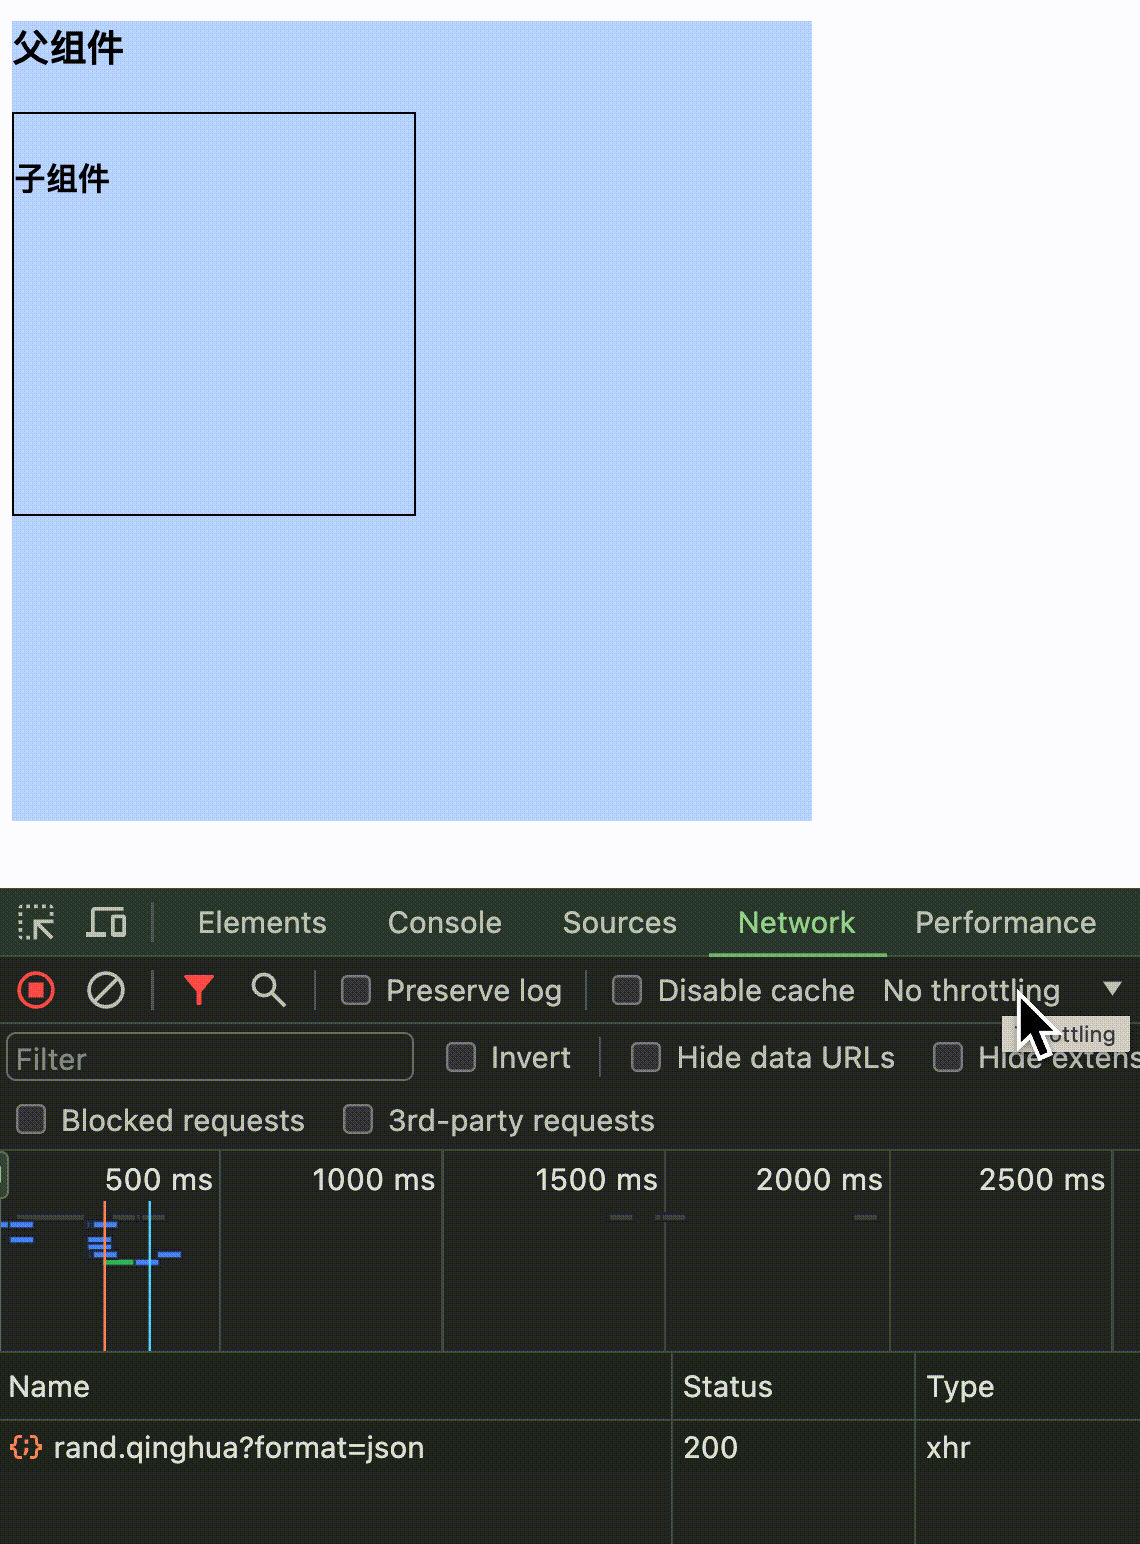Screen dimensions: 1140x1544
Task: Activate the inspect element picker icon
Action: (36, 922)
